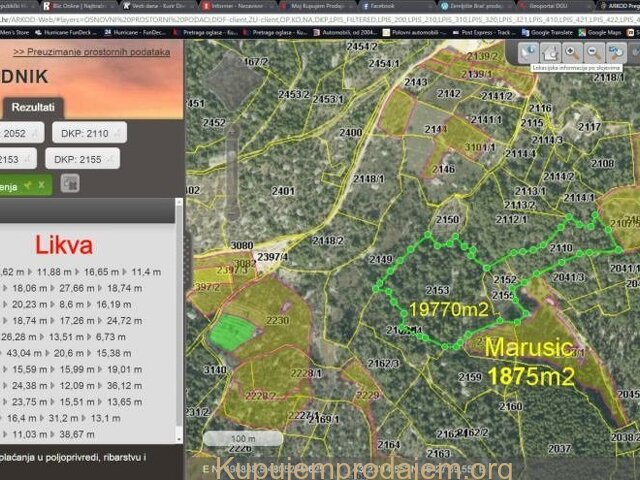Remove the DKP: 2155 chip
640x480 pixels.
pos(111,159)
